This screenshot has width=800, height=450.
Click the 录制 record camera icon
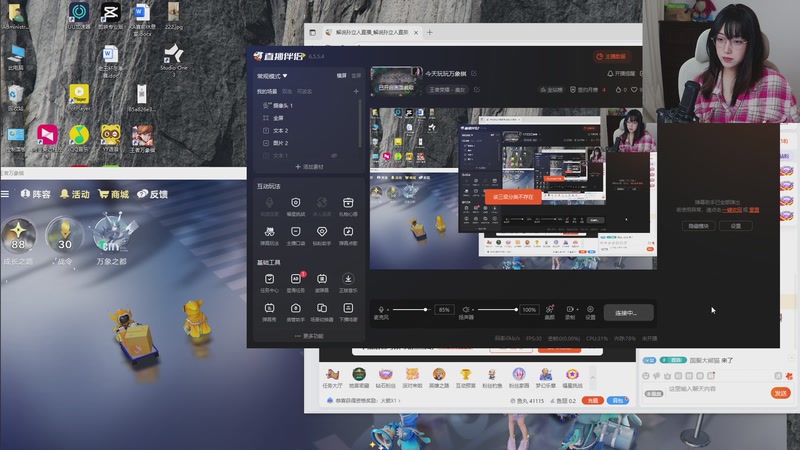click(x=569, y=309)
